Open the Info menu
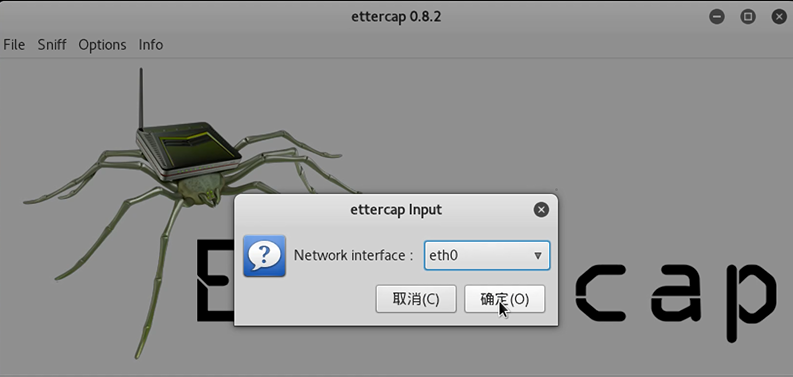Viewport: 793px width, 377px height. tap(151, 45)
